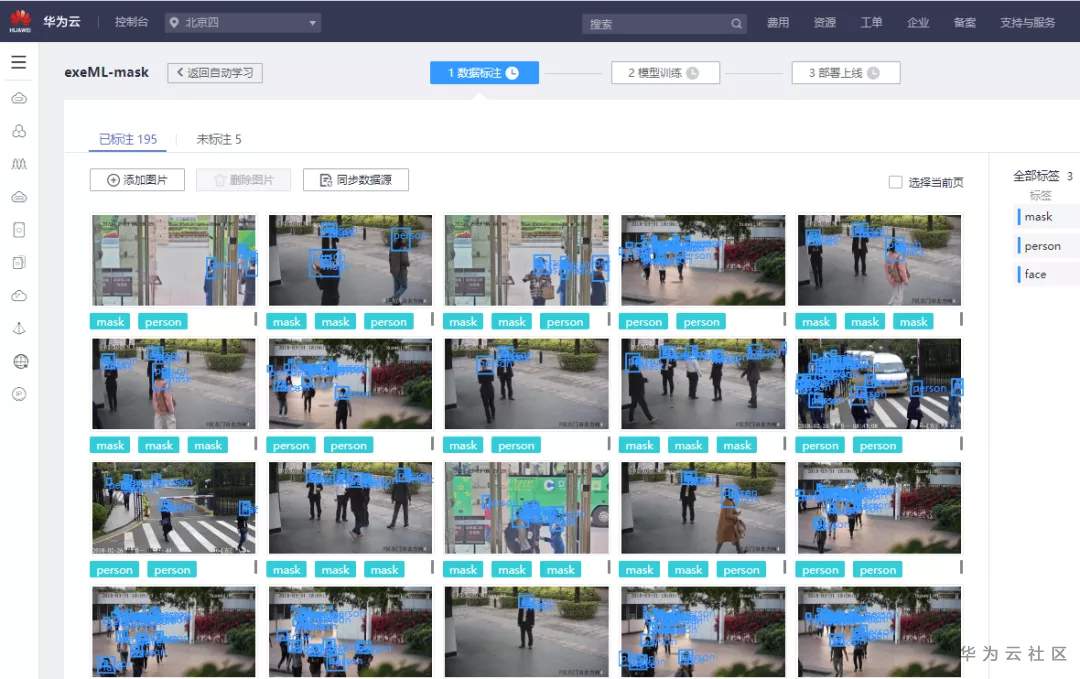Open the 控制台 link
Screen dimensions: 1080x679
(x=131, y=22)
